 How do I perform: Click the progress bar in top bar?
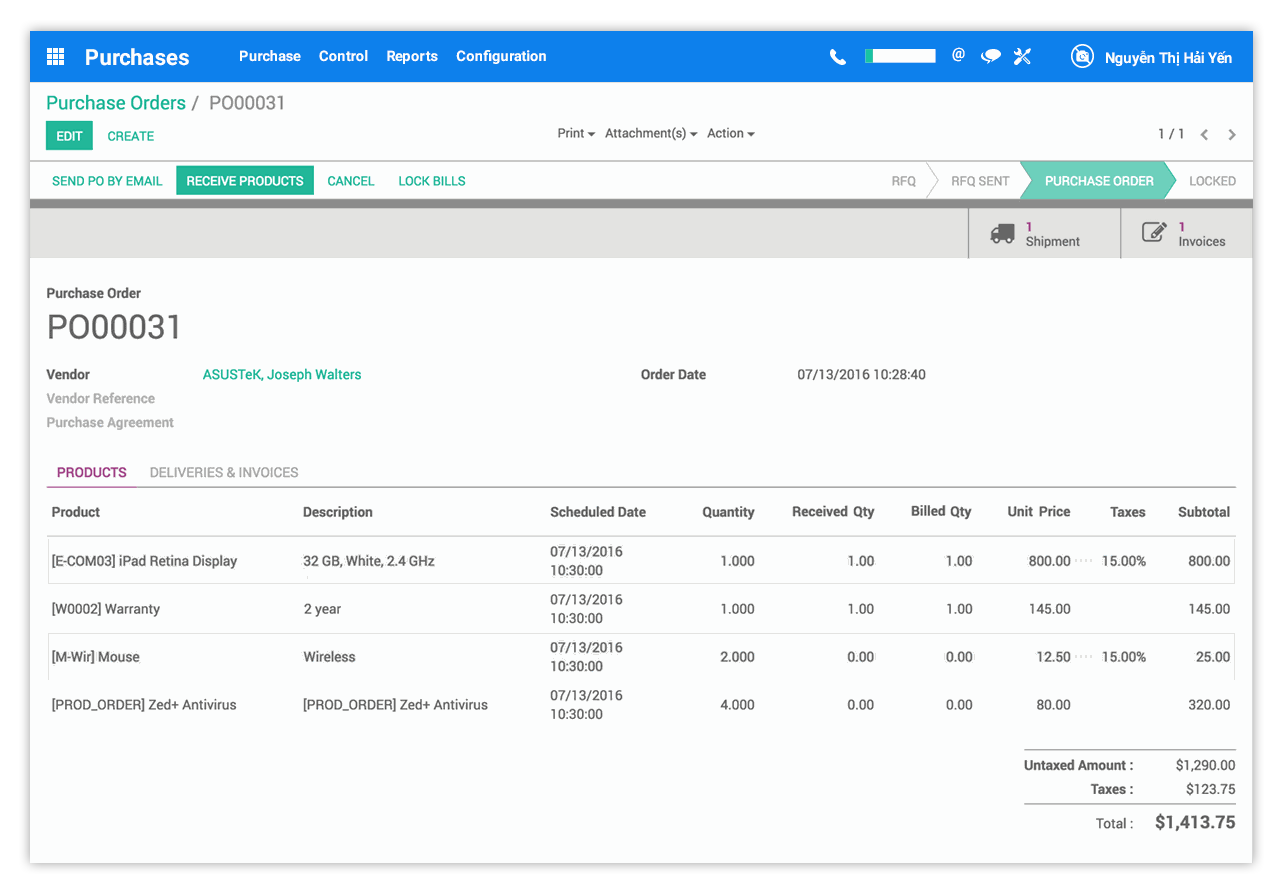tap(899, 55)
